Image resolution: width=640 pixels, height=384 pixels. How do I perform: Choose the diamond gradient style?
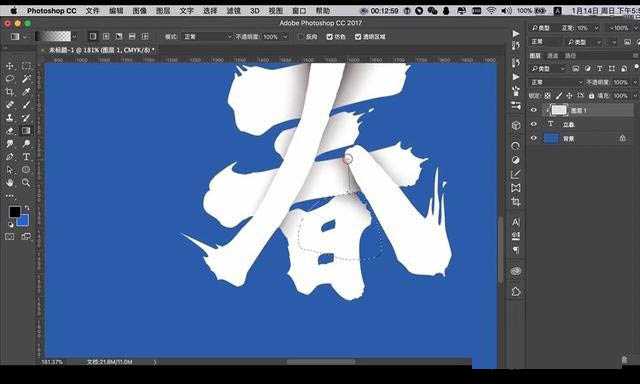[144, 37]
